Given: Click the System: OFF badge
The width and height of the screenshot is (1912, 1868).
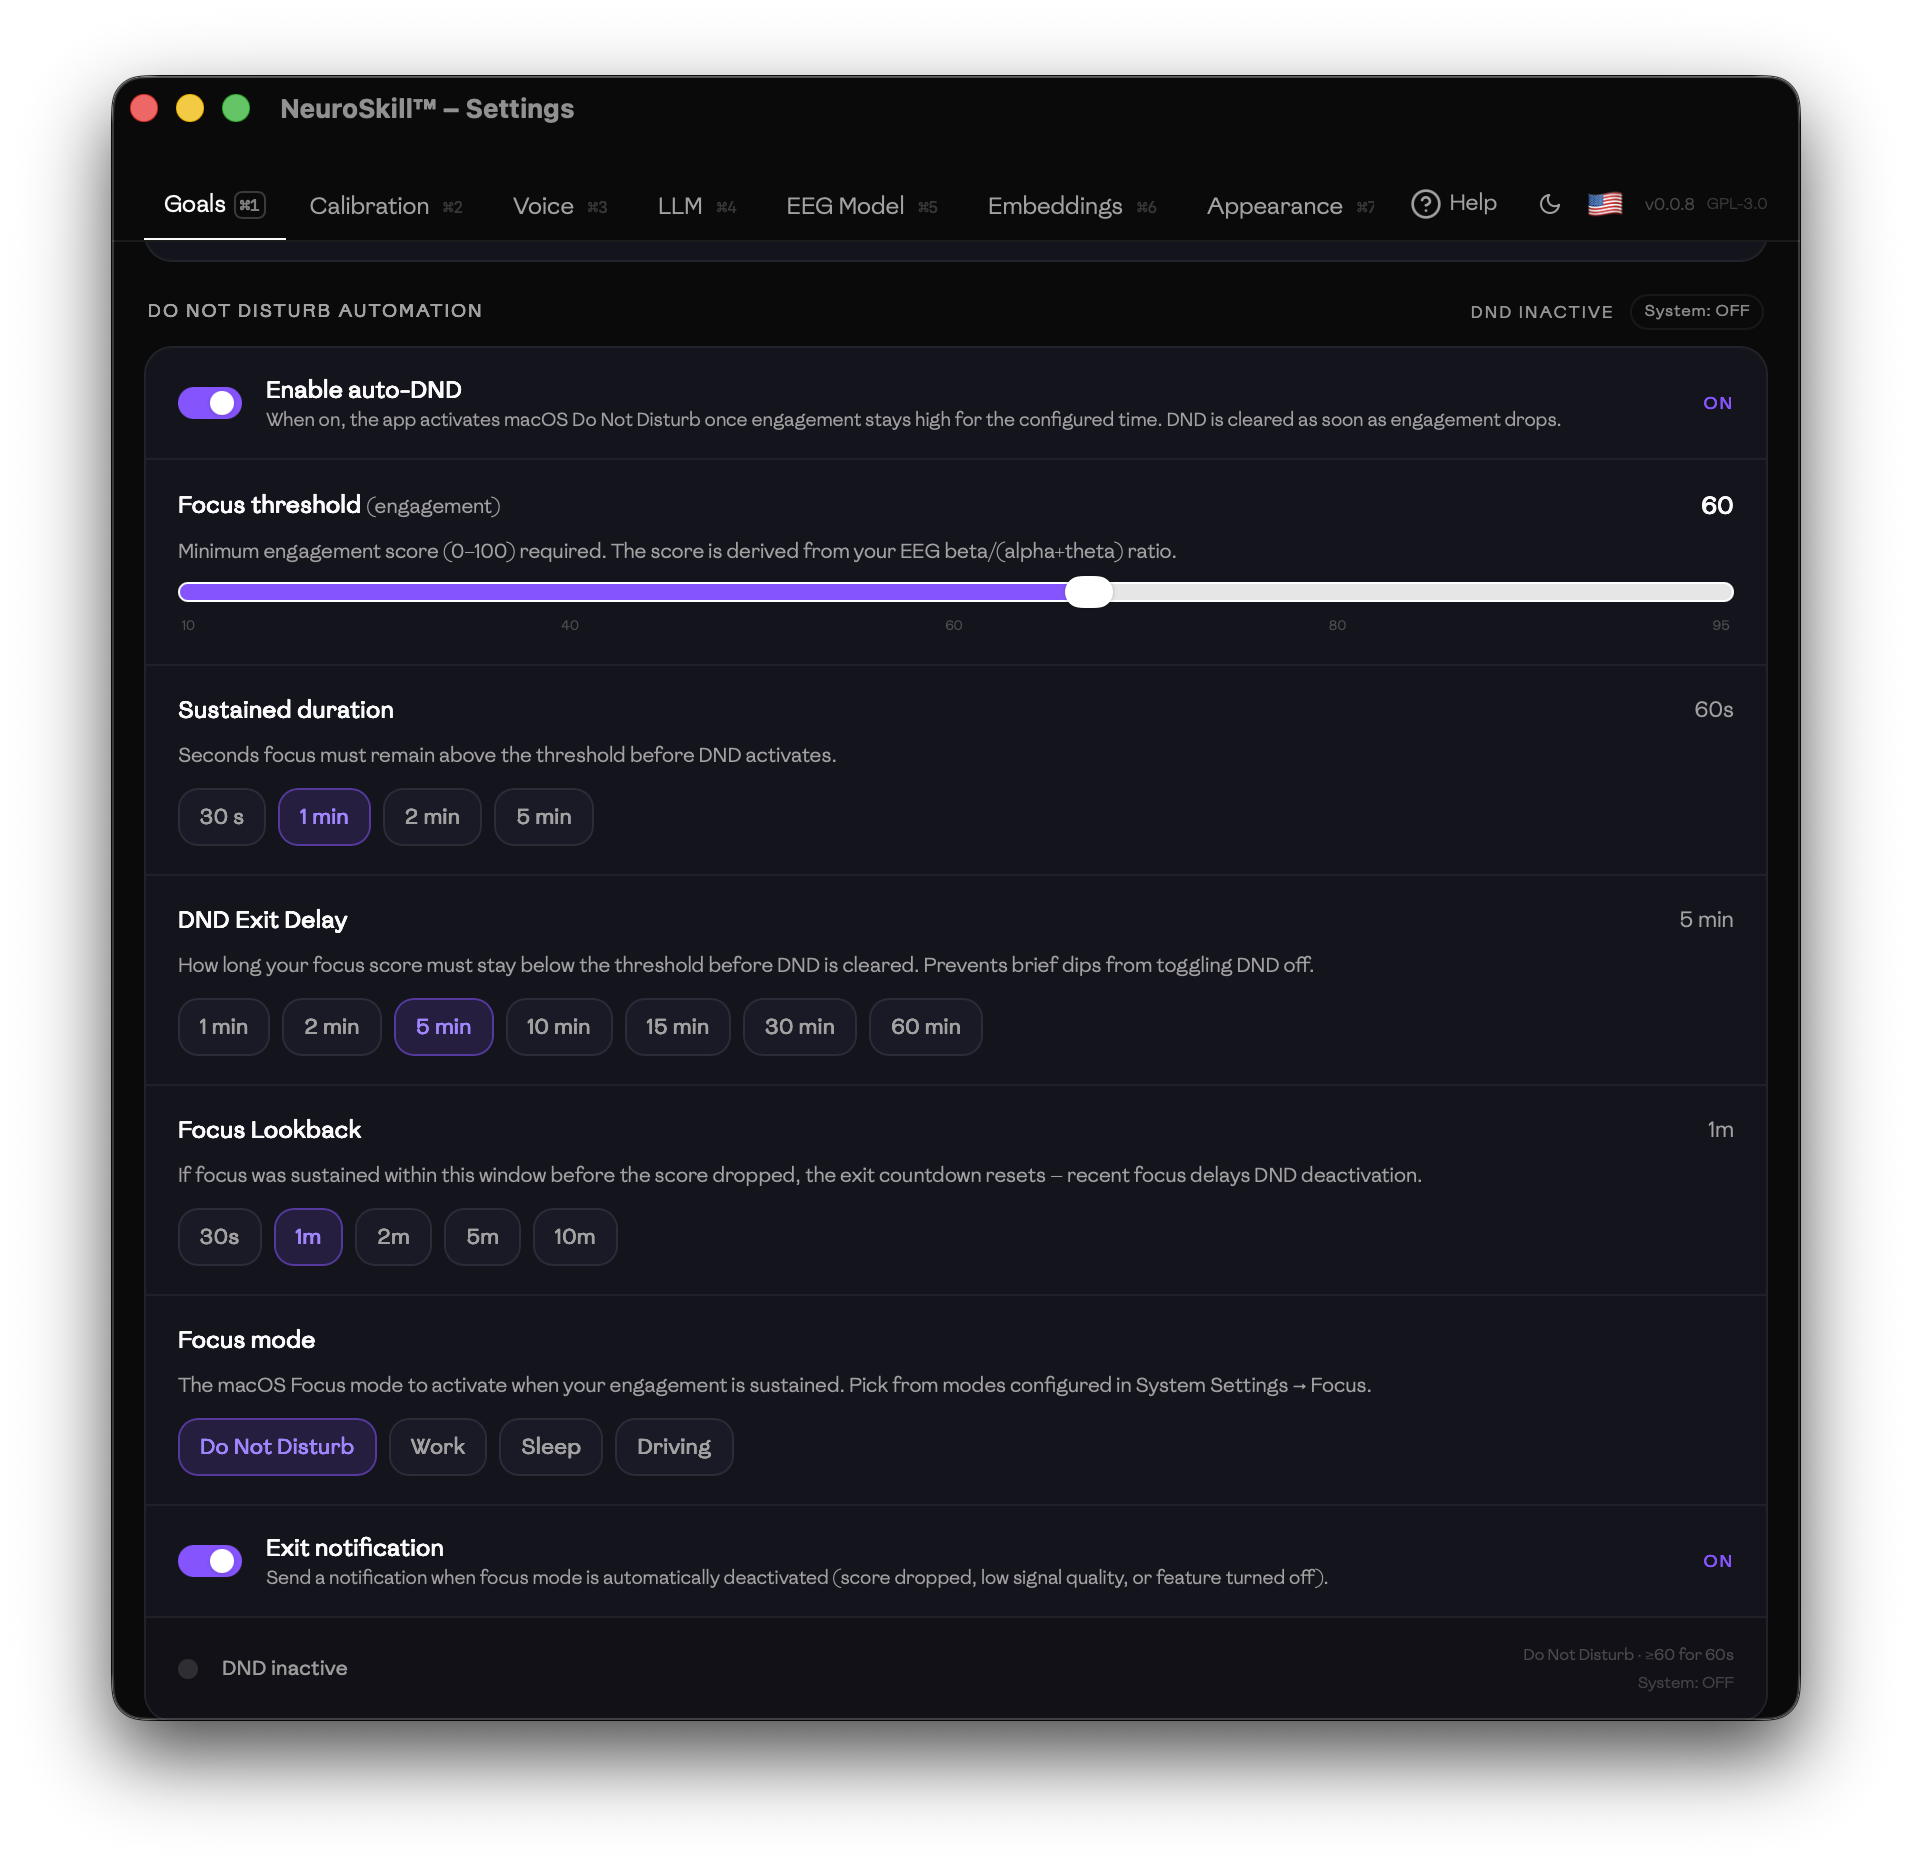Looking at the screenshot, I should click(1695, 311).
